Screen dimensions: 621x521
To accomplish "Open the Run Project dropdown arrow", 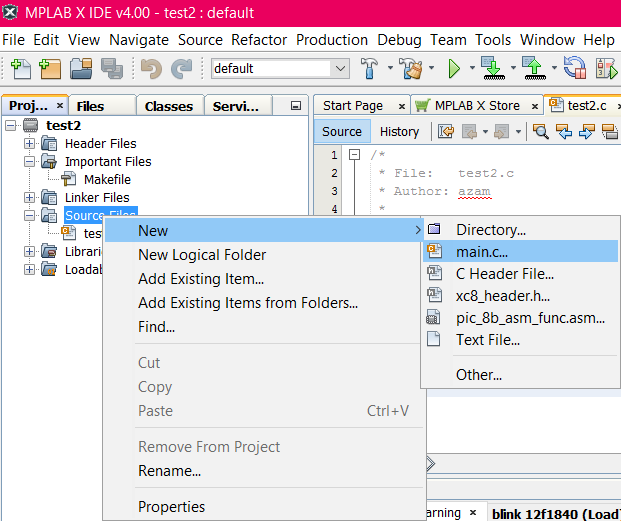I will click(x=472, y=68).
